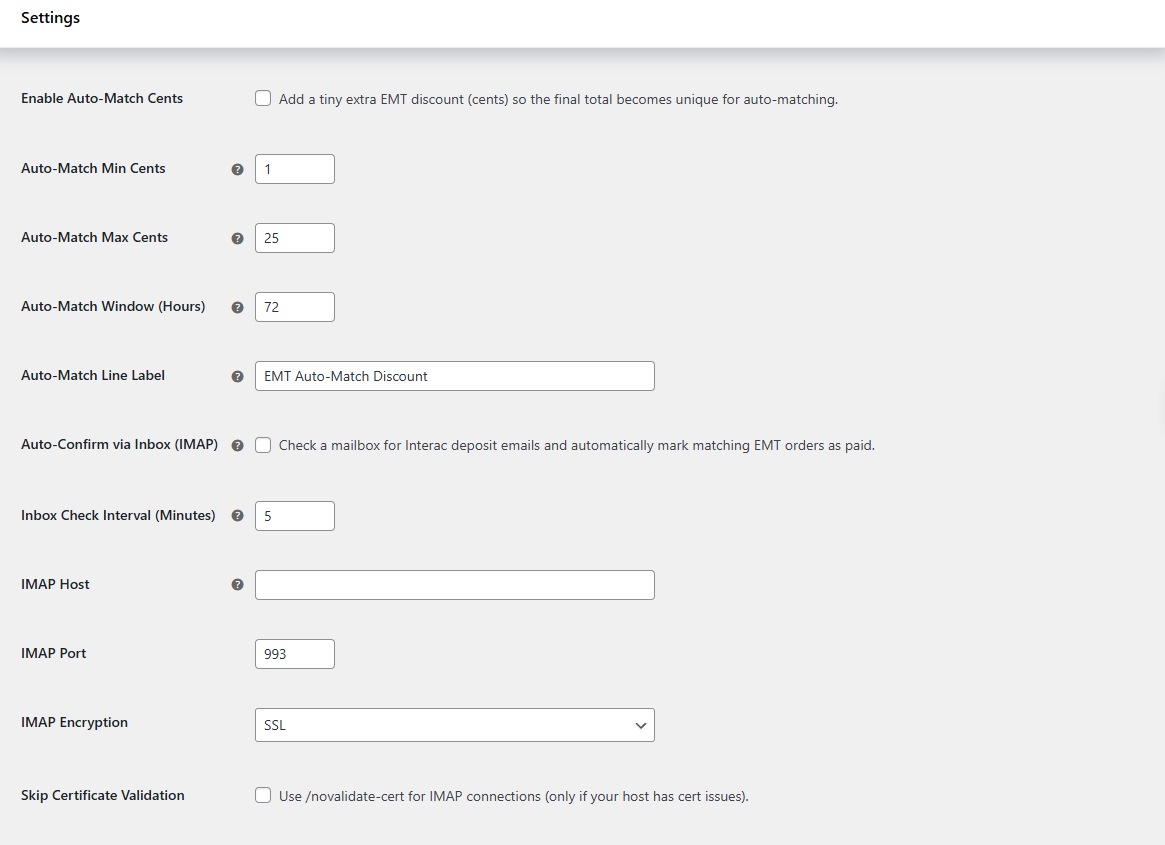This screenshot has width=1165, height=845.
Task: Click the Auto-Match Max Cents field
Action: tap(294, 238)
